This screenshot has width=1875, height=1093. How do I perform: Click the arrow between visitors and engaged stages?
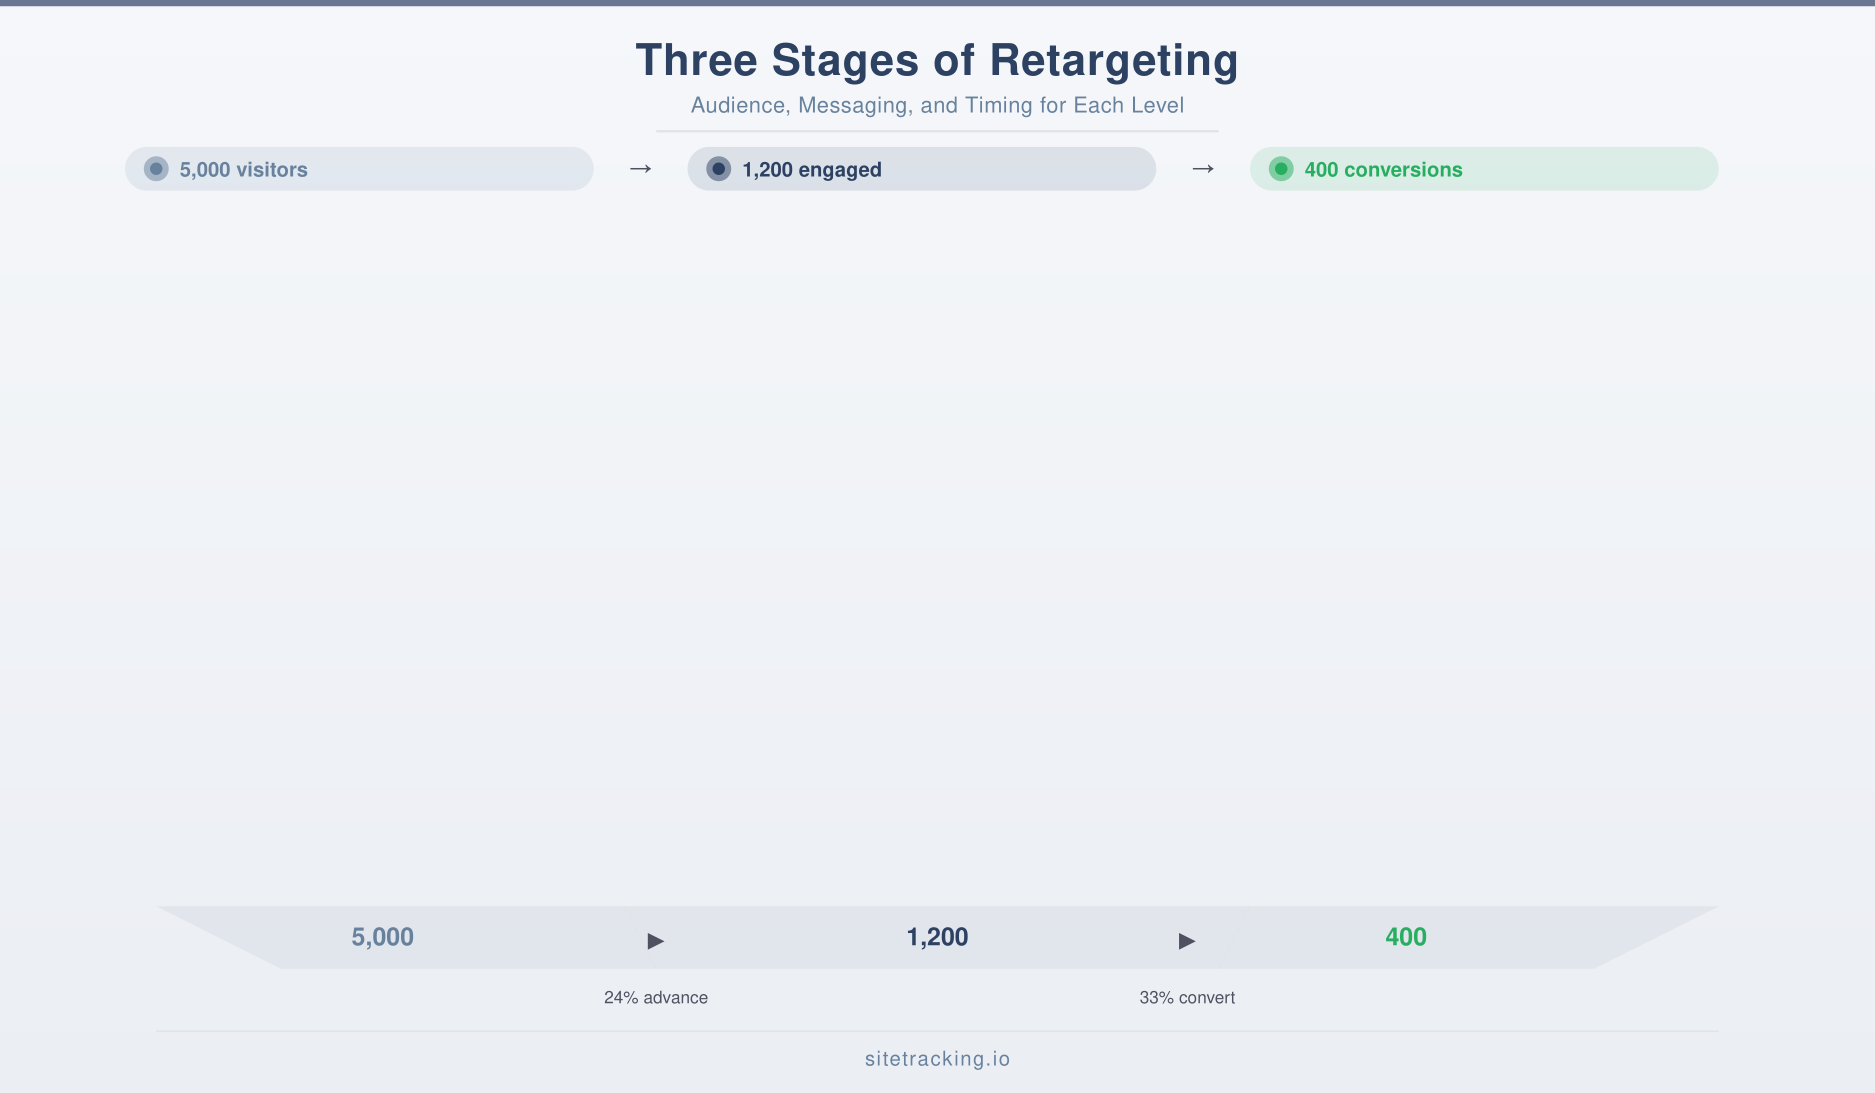pos(639,169)
